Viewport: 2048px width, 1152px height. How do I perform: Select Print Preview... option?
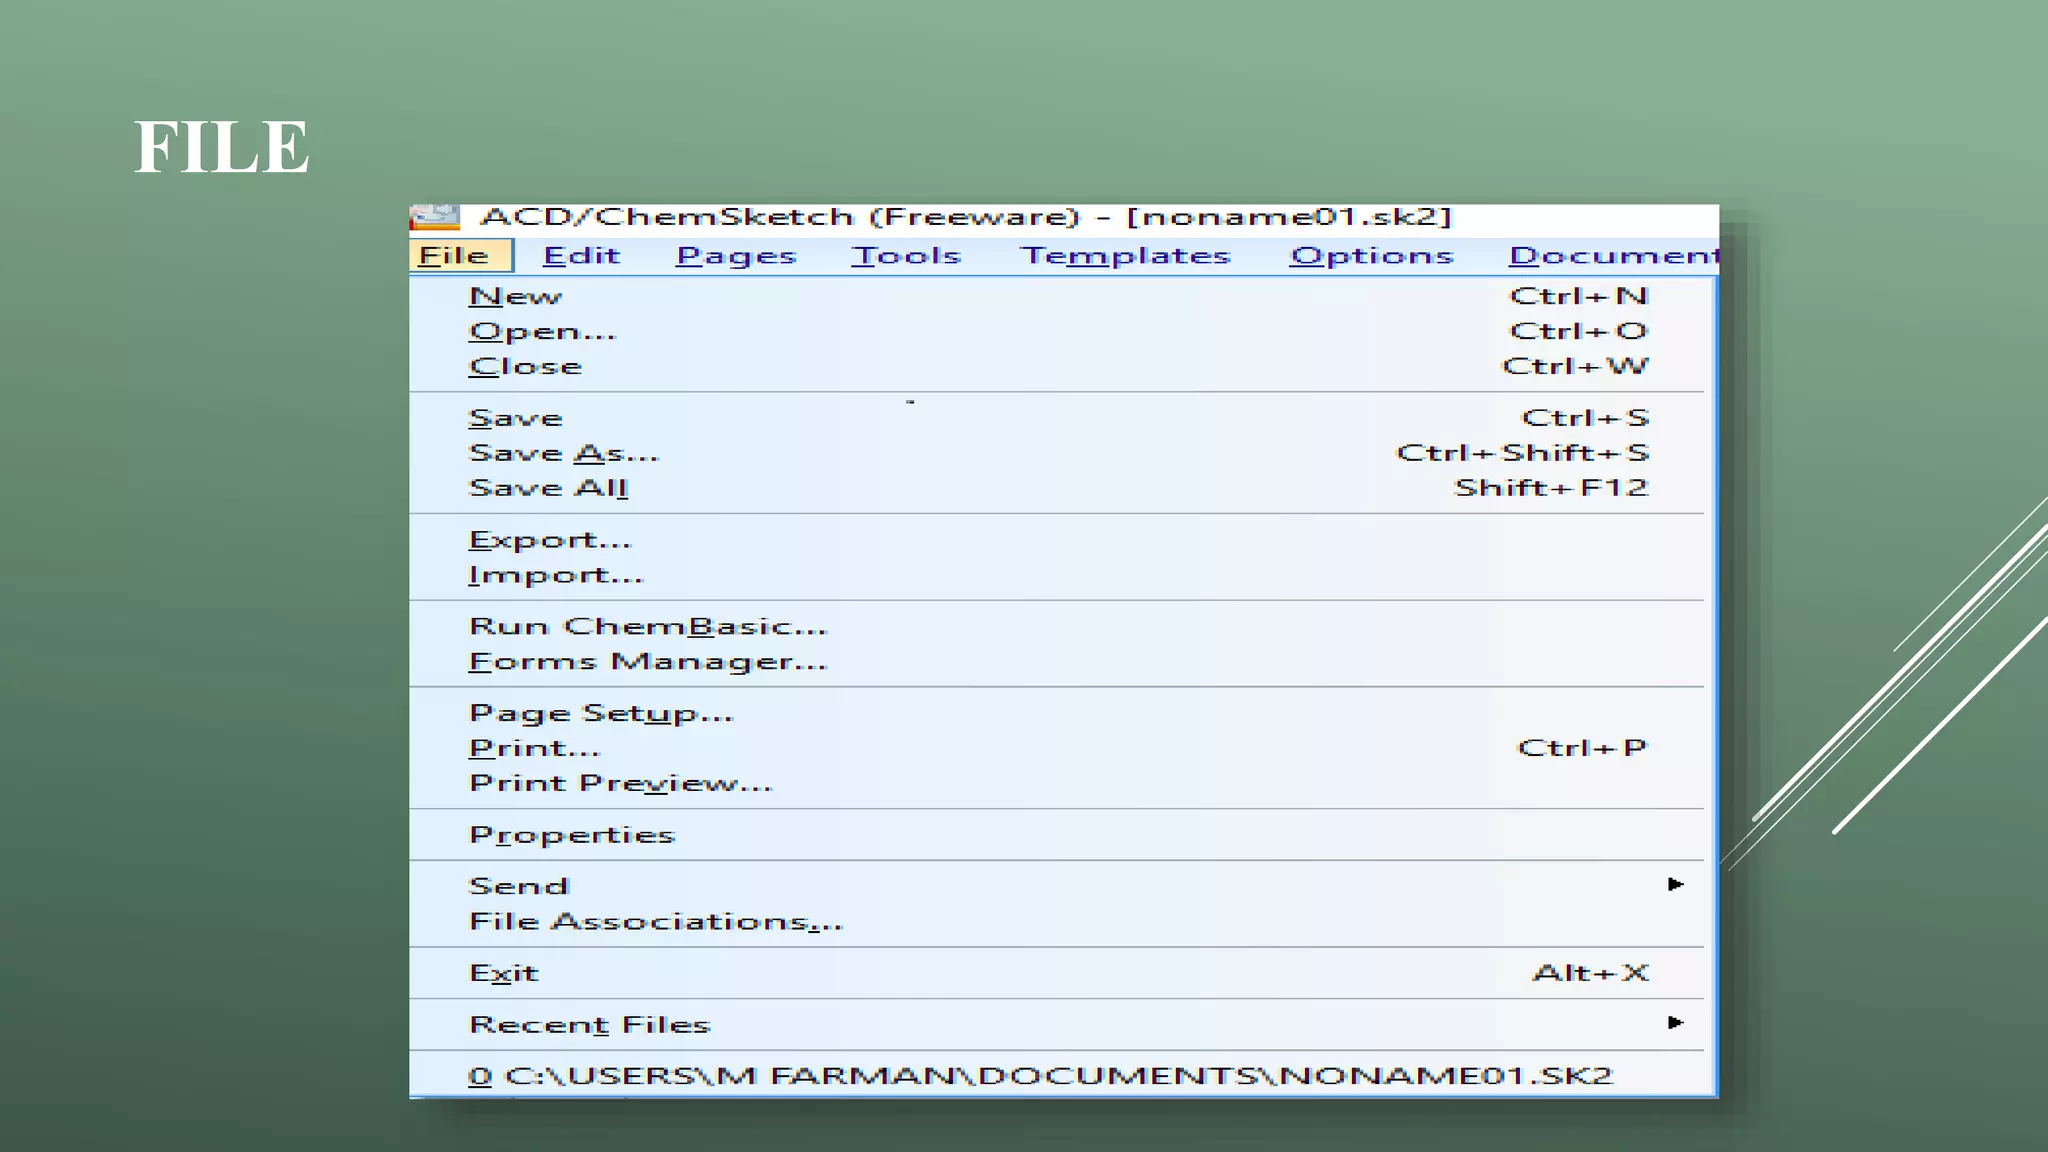tap(621, 783)
